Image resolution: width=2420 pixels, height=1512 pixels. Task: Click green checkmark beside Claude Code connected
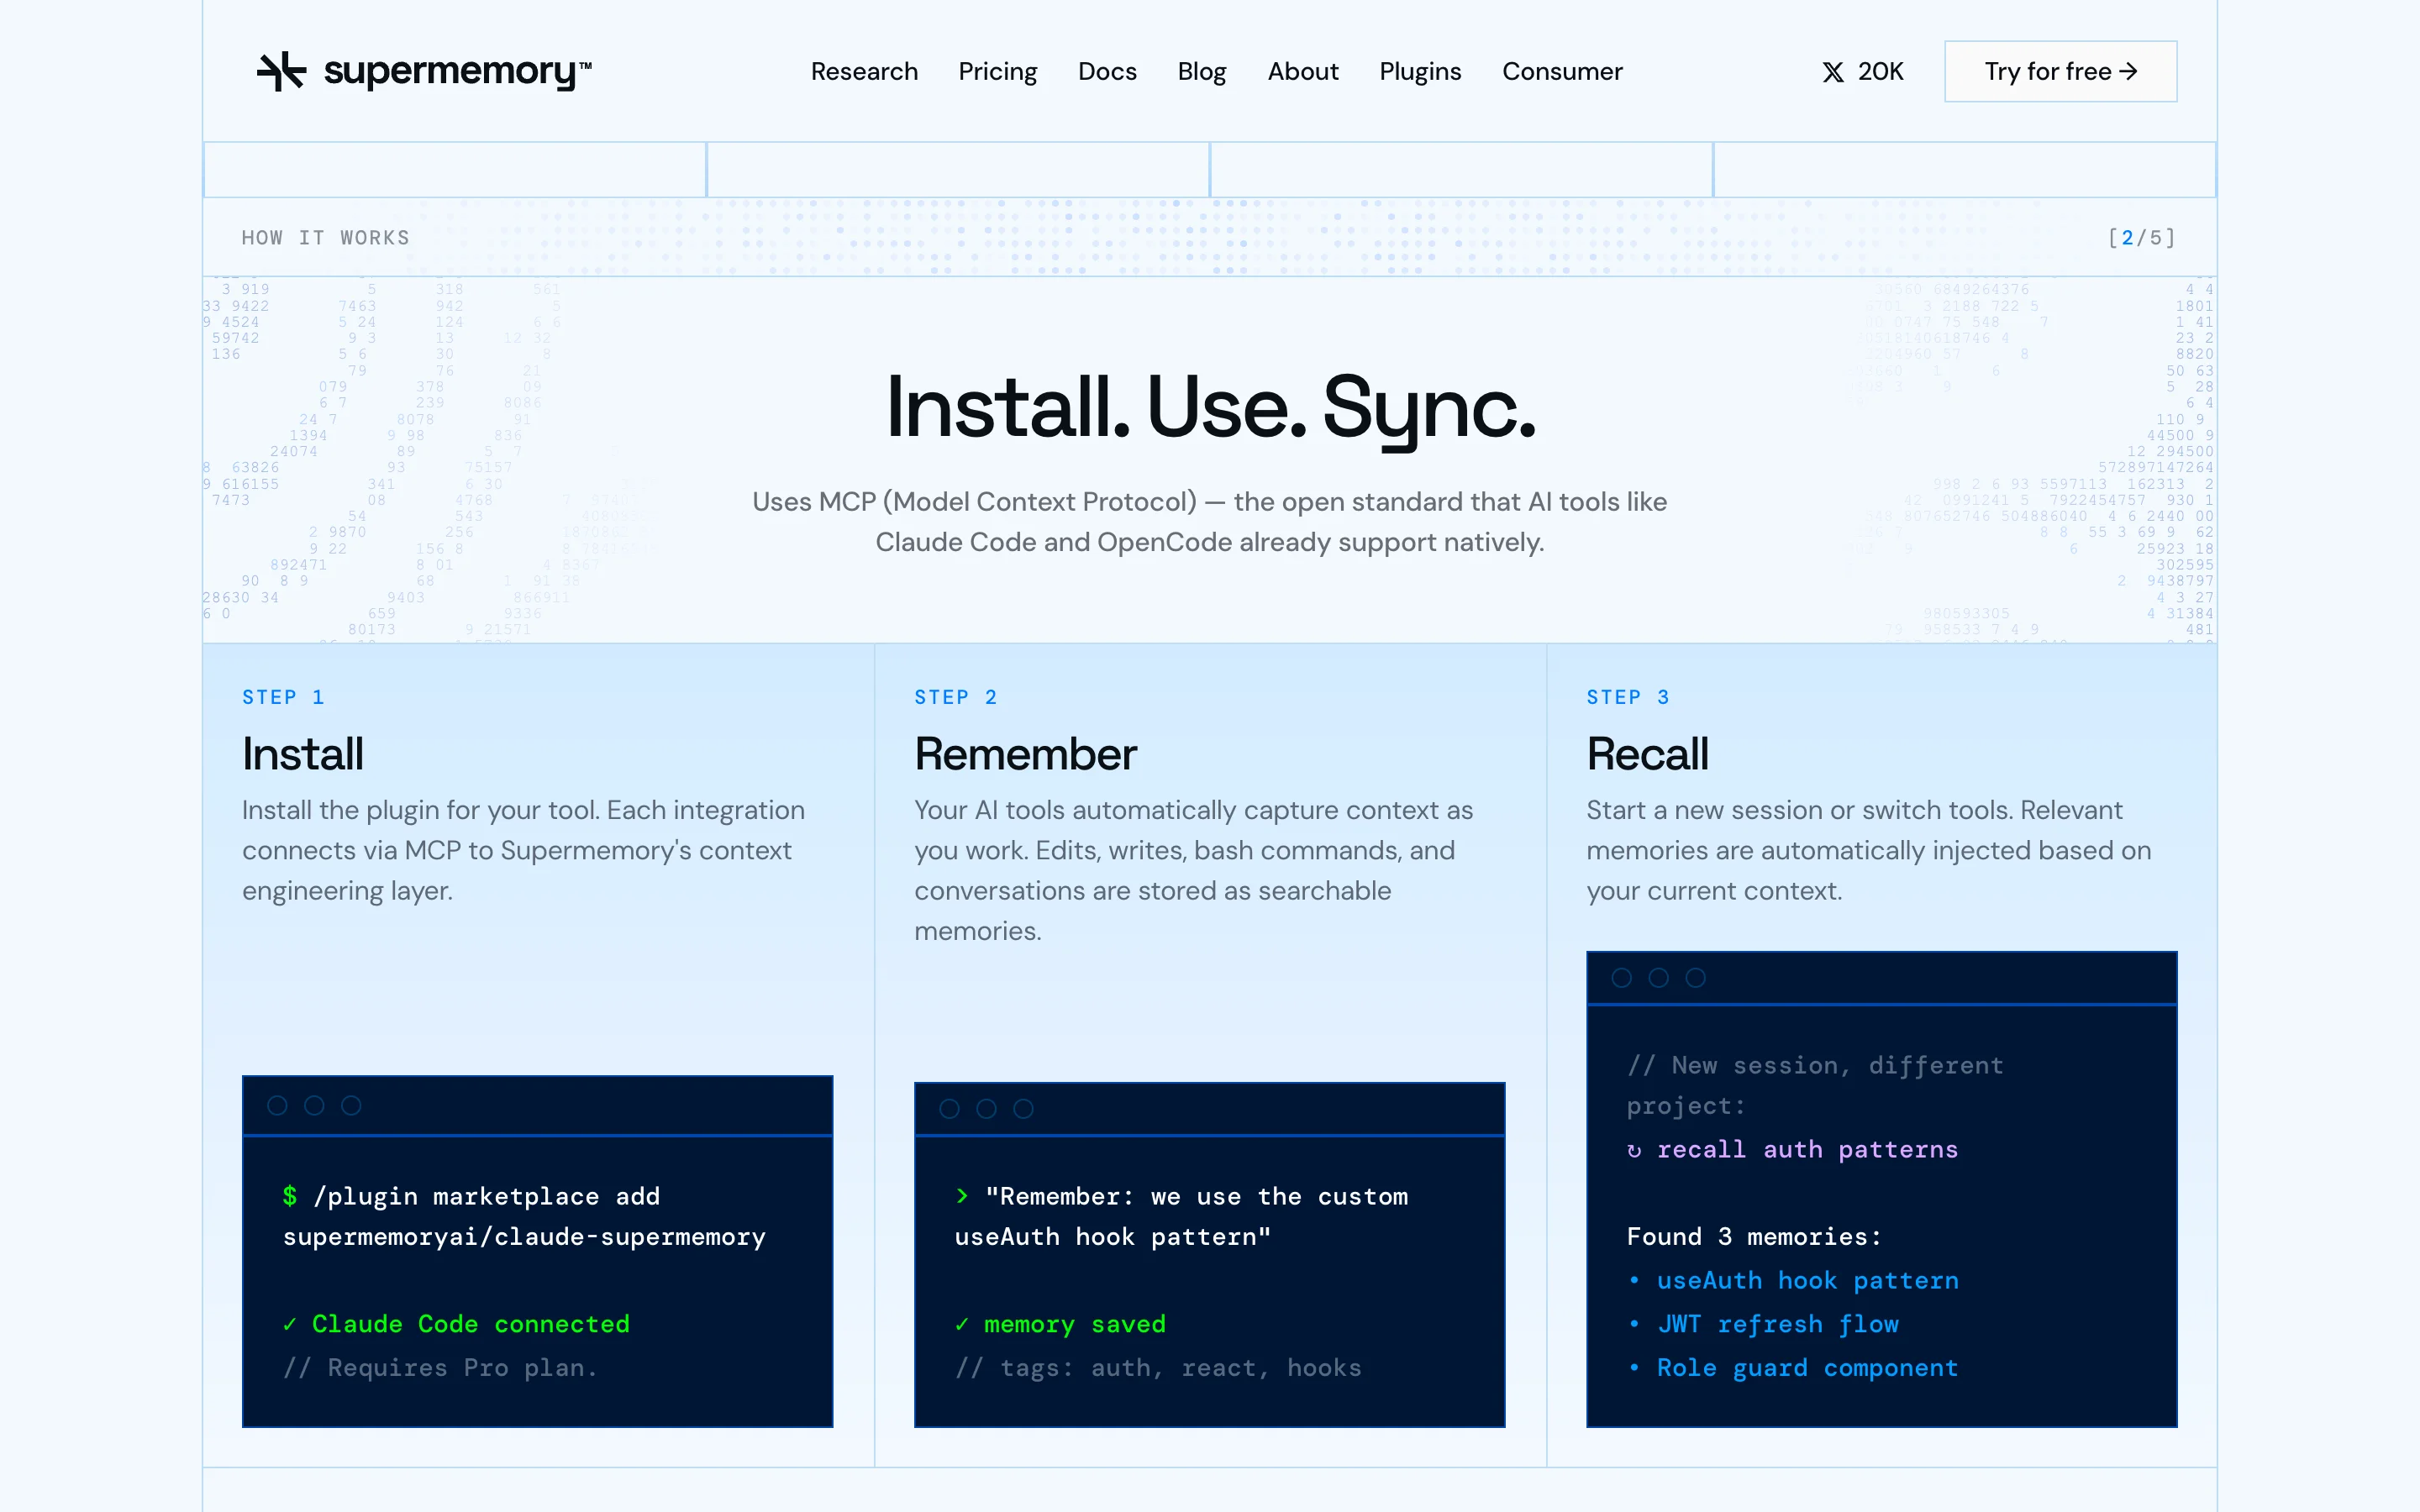click(290, 1324)
